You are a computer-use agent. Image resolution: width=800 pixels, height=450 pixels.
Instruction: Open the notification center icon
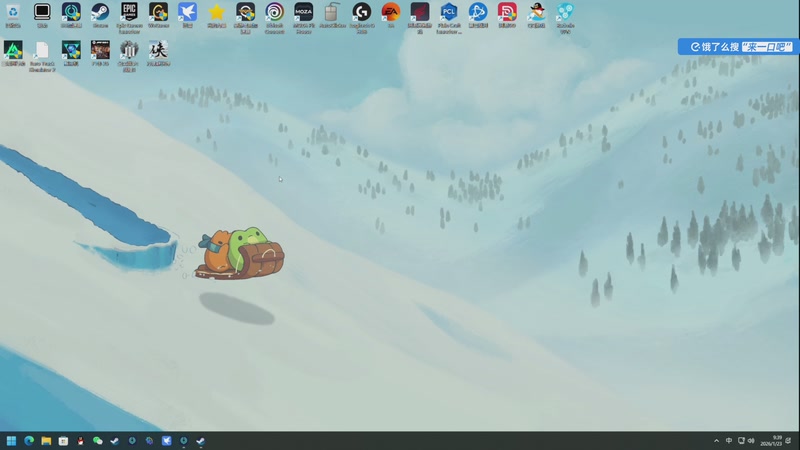pyautogui.click(x=788, y=441)
